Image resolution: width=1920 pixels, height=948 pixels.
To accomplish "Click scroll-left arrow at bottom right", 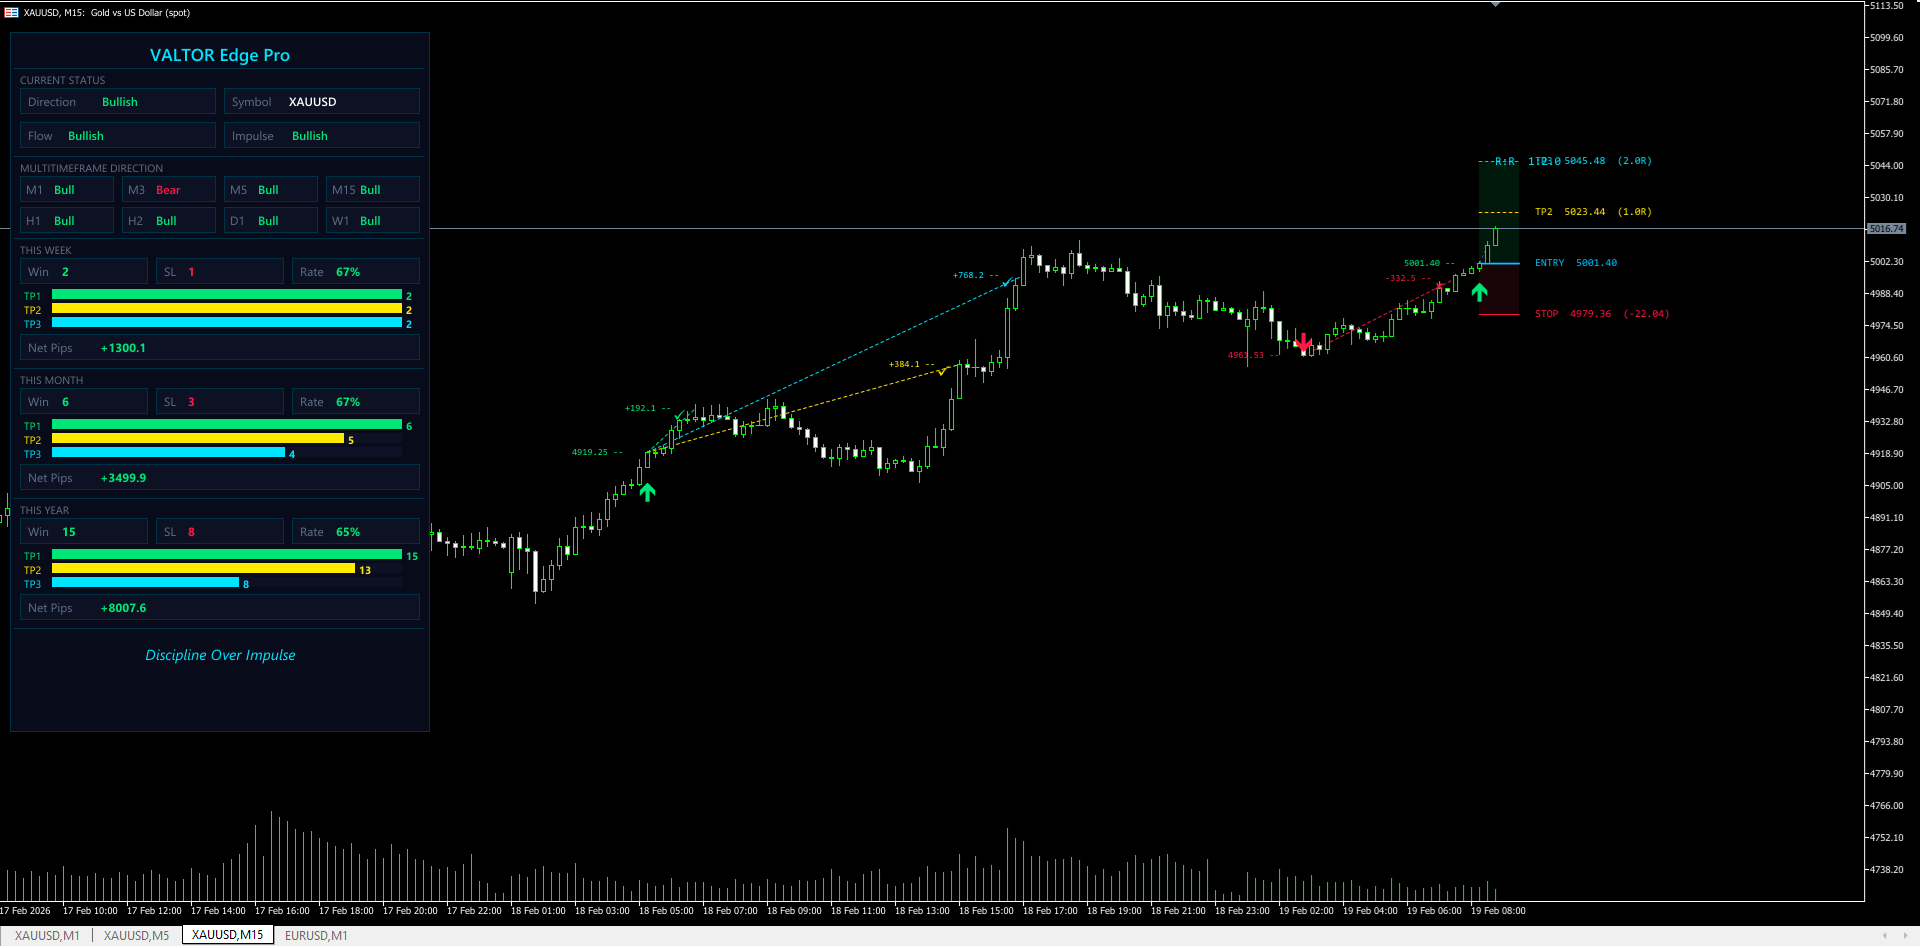I will (x=1885, y=936).
